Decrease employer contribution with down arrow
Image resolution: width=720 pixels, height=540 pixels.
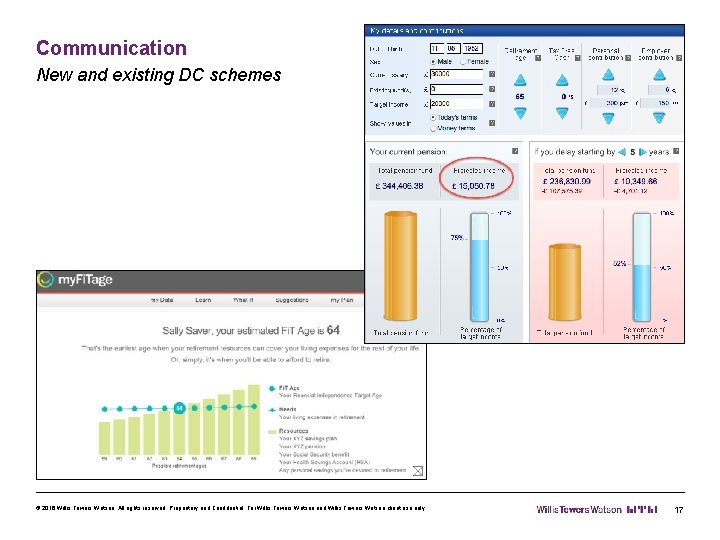(659, 118)
